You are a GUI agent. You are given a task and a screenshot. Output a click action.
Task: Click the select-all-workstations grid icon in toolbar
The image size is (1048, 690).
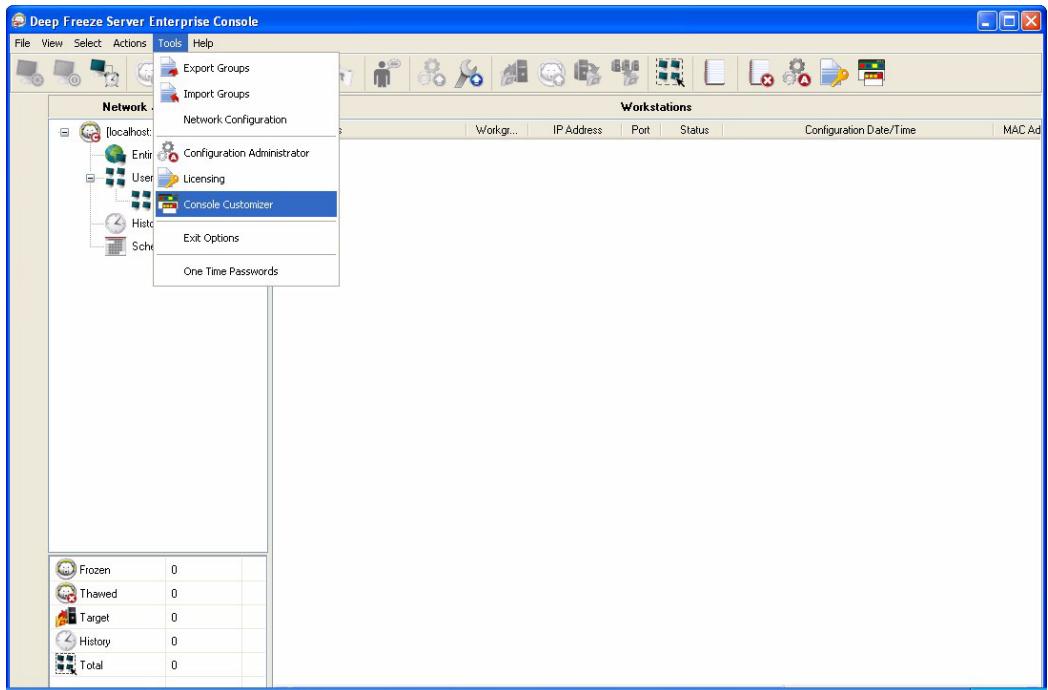point(670,73)
